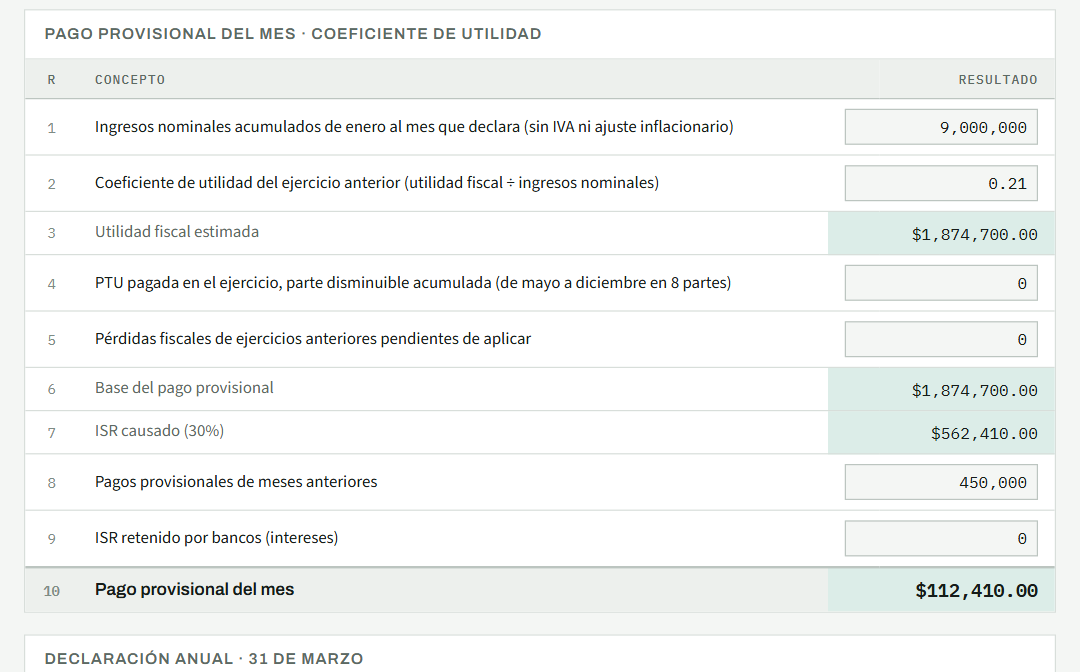Image resolution: width=1080 pixels, height=672 pixels.
Task: Edit the coeficiente de utilidad field
Action: point(941,183)
